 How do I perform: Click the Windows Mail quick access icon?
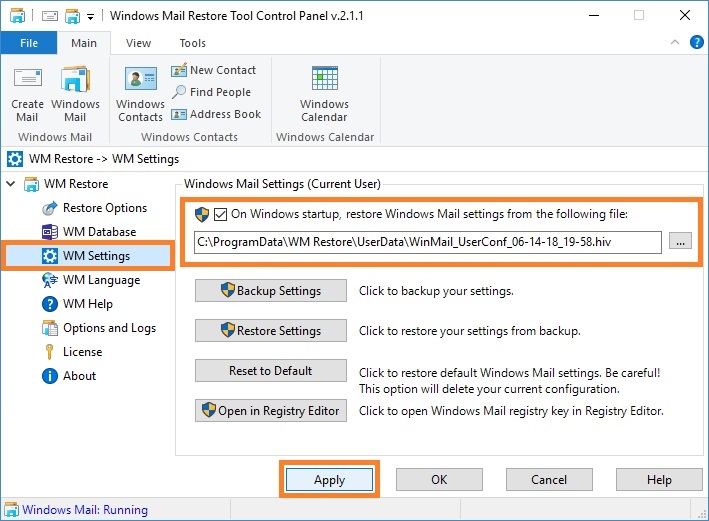coord(72,16)
